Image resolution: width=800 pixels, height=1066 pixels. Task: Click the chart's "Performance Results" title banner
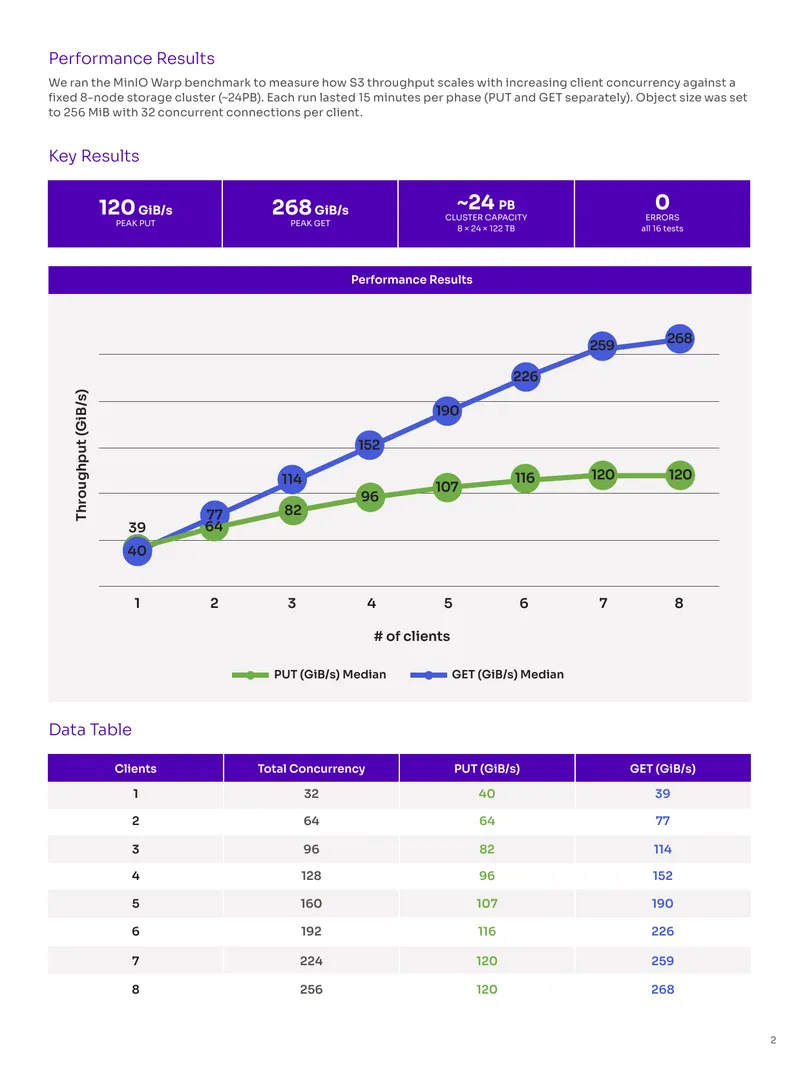[400, 279]
